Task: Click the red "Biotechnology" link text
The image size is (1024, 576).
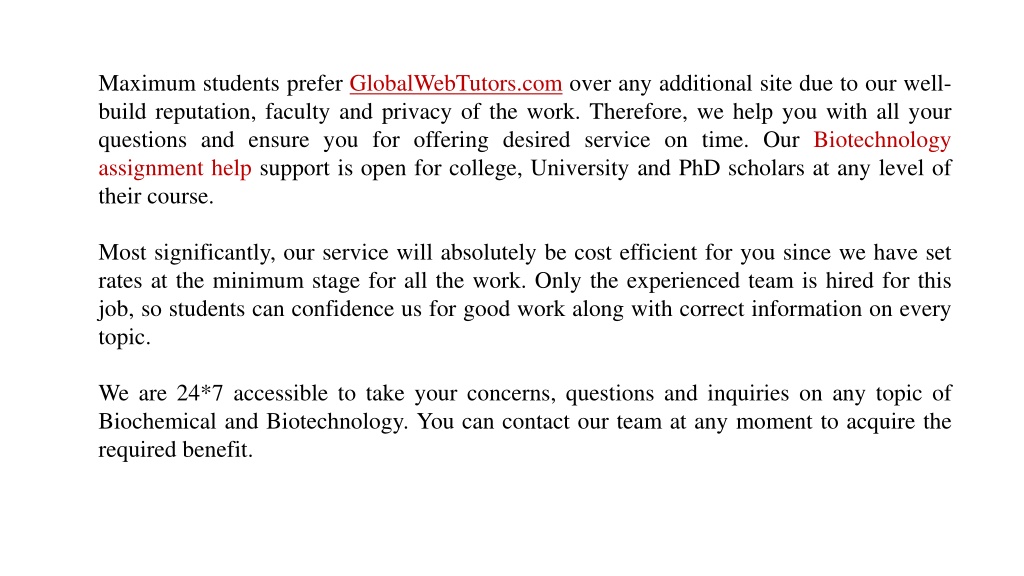Action: tap(882, 140)
